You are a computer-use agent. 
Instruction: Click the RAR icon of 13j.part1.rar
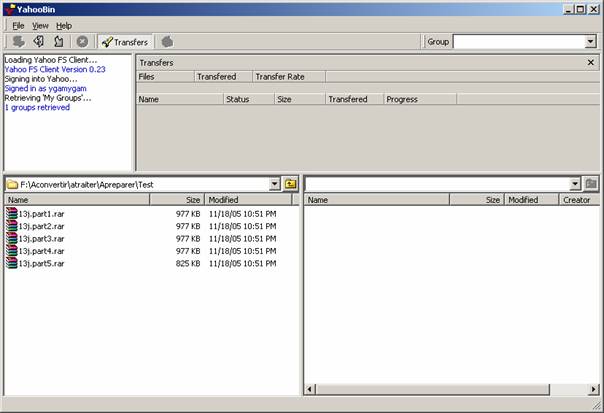point(12,213)
